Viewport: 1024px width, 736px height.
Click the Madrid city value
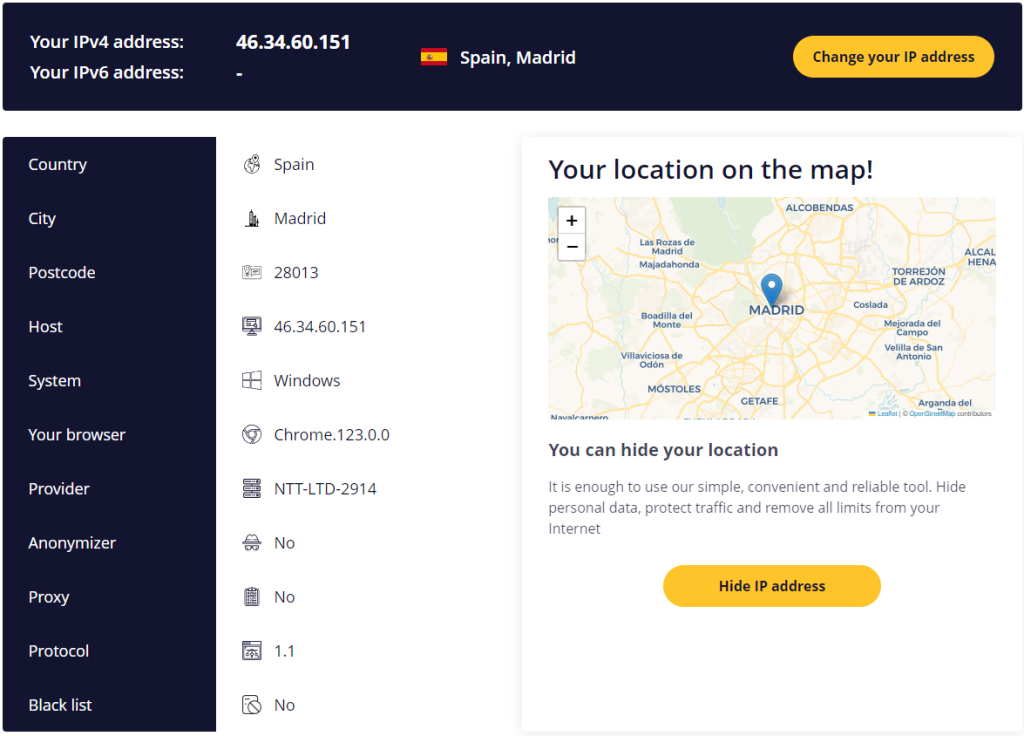(x=300, y=218)
